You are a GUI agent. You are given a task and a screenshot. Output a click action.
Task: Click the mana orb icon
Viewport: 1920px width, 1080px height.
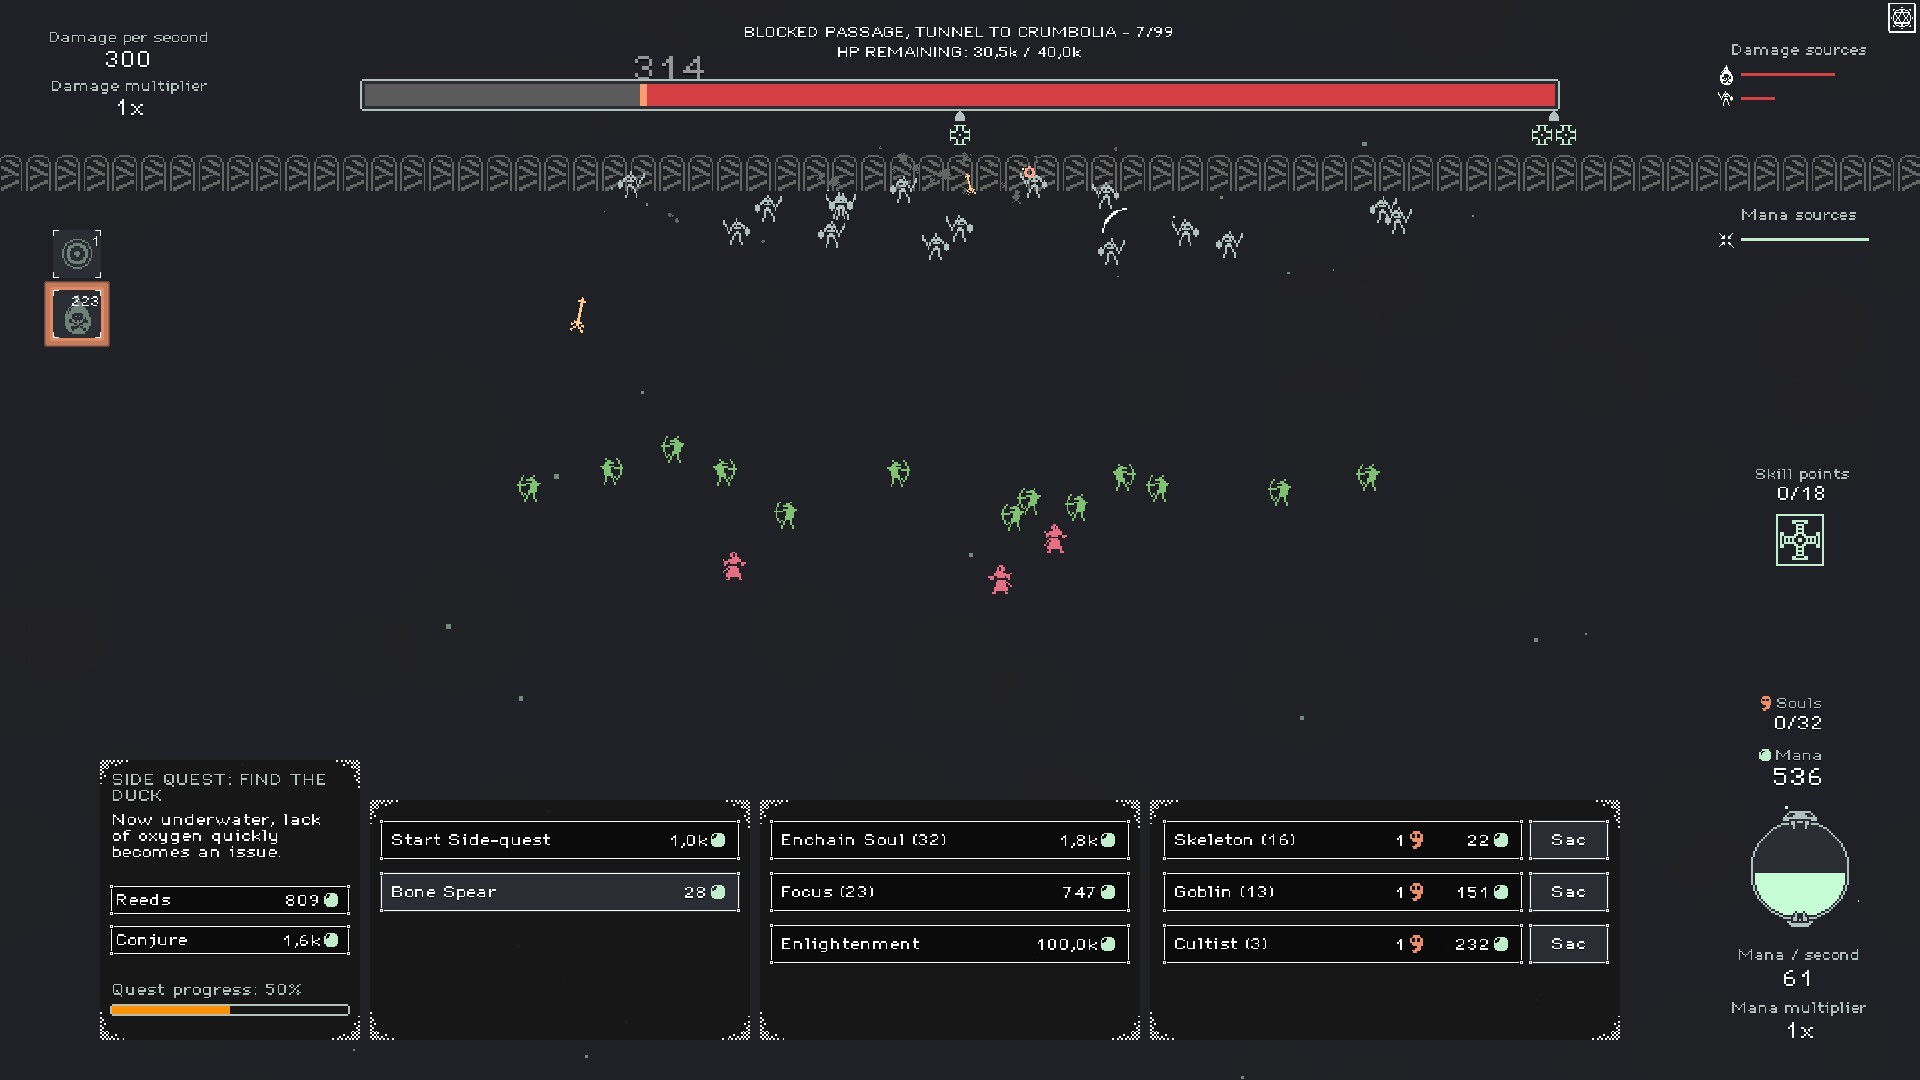pos(1799,869)
